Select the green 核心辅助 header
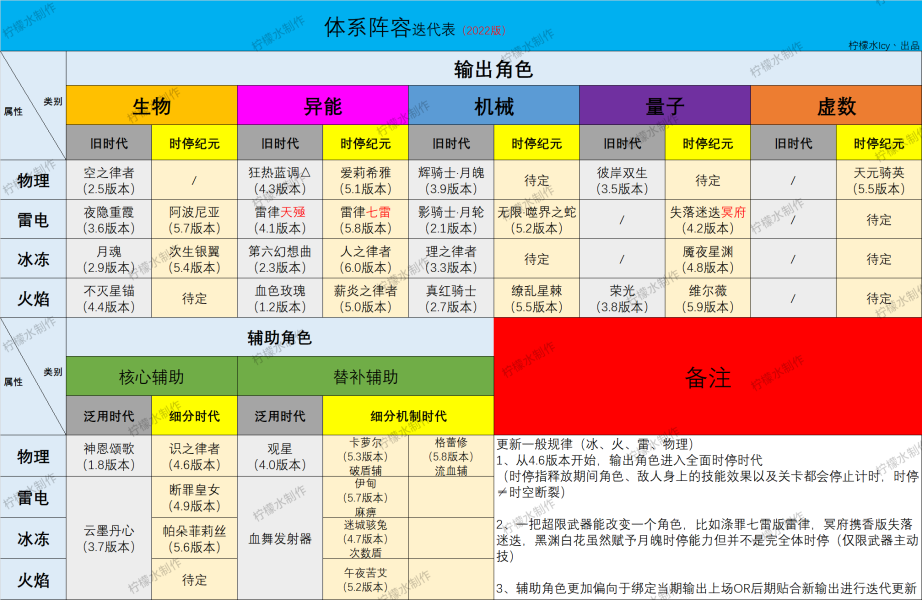Image resolution: width=922 pixels, height=600 pixels. coord(152,376)
